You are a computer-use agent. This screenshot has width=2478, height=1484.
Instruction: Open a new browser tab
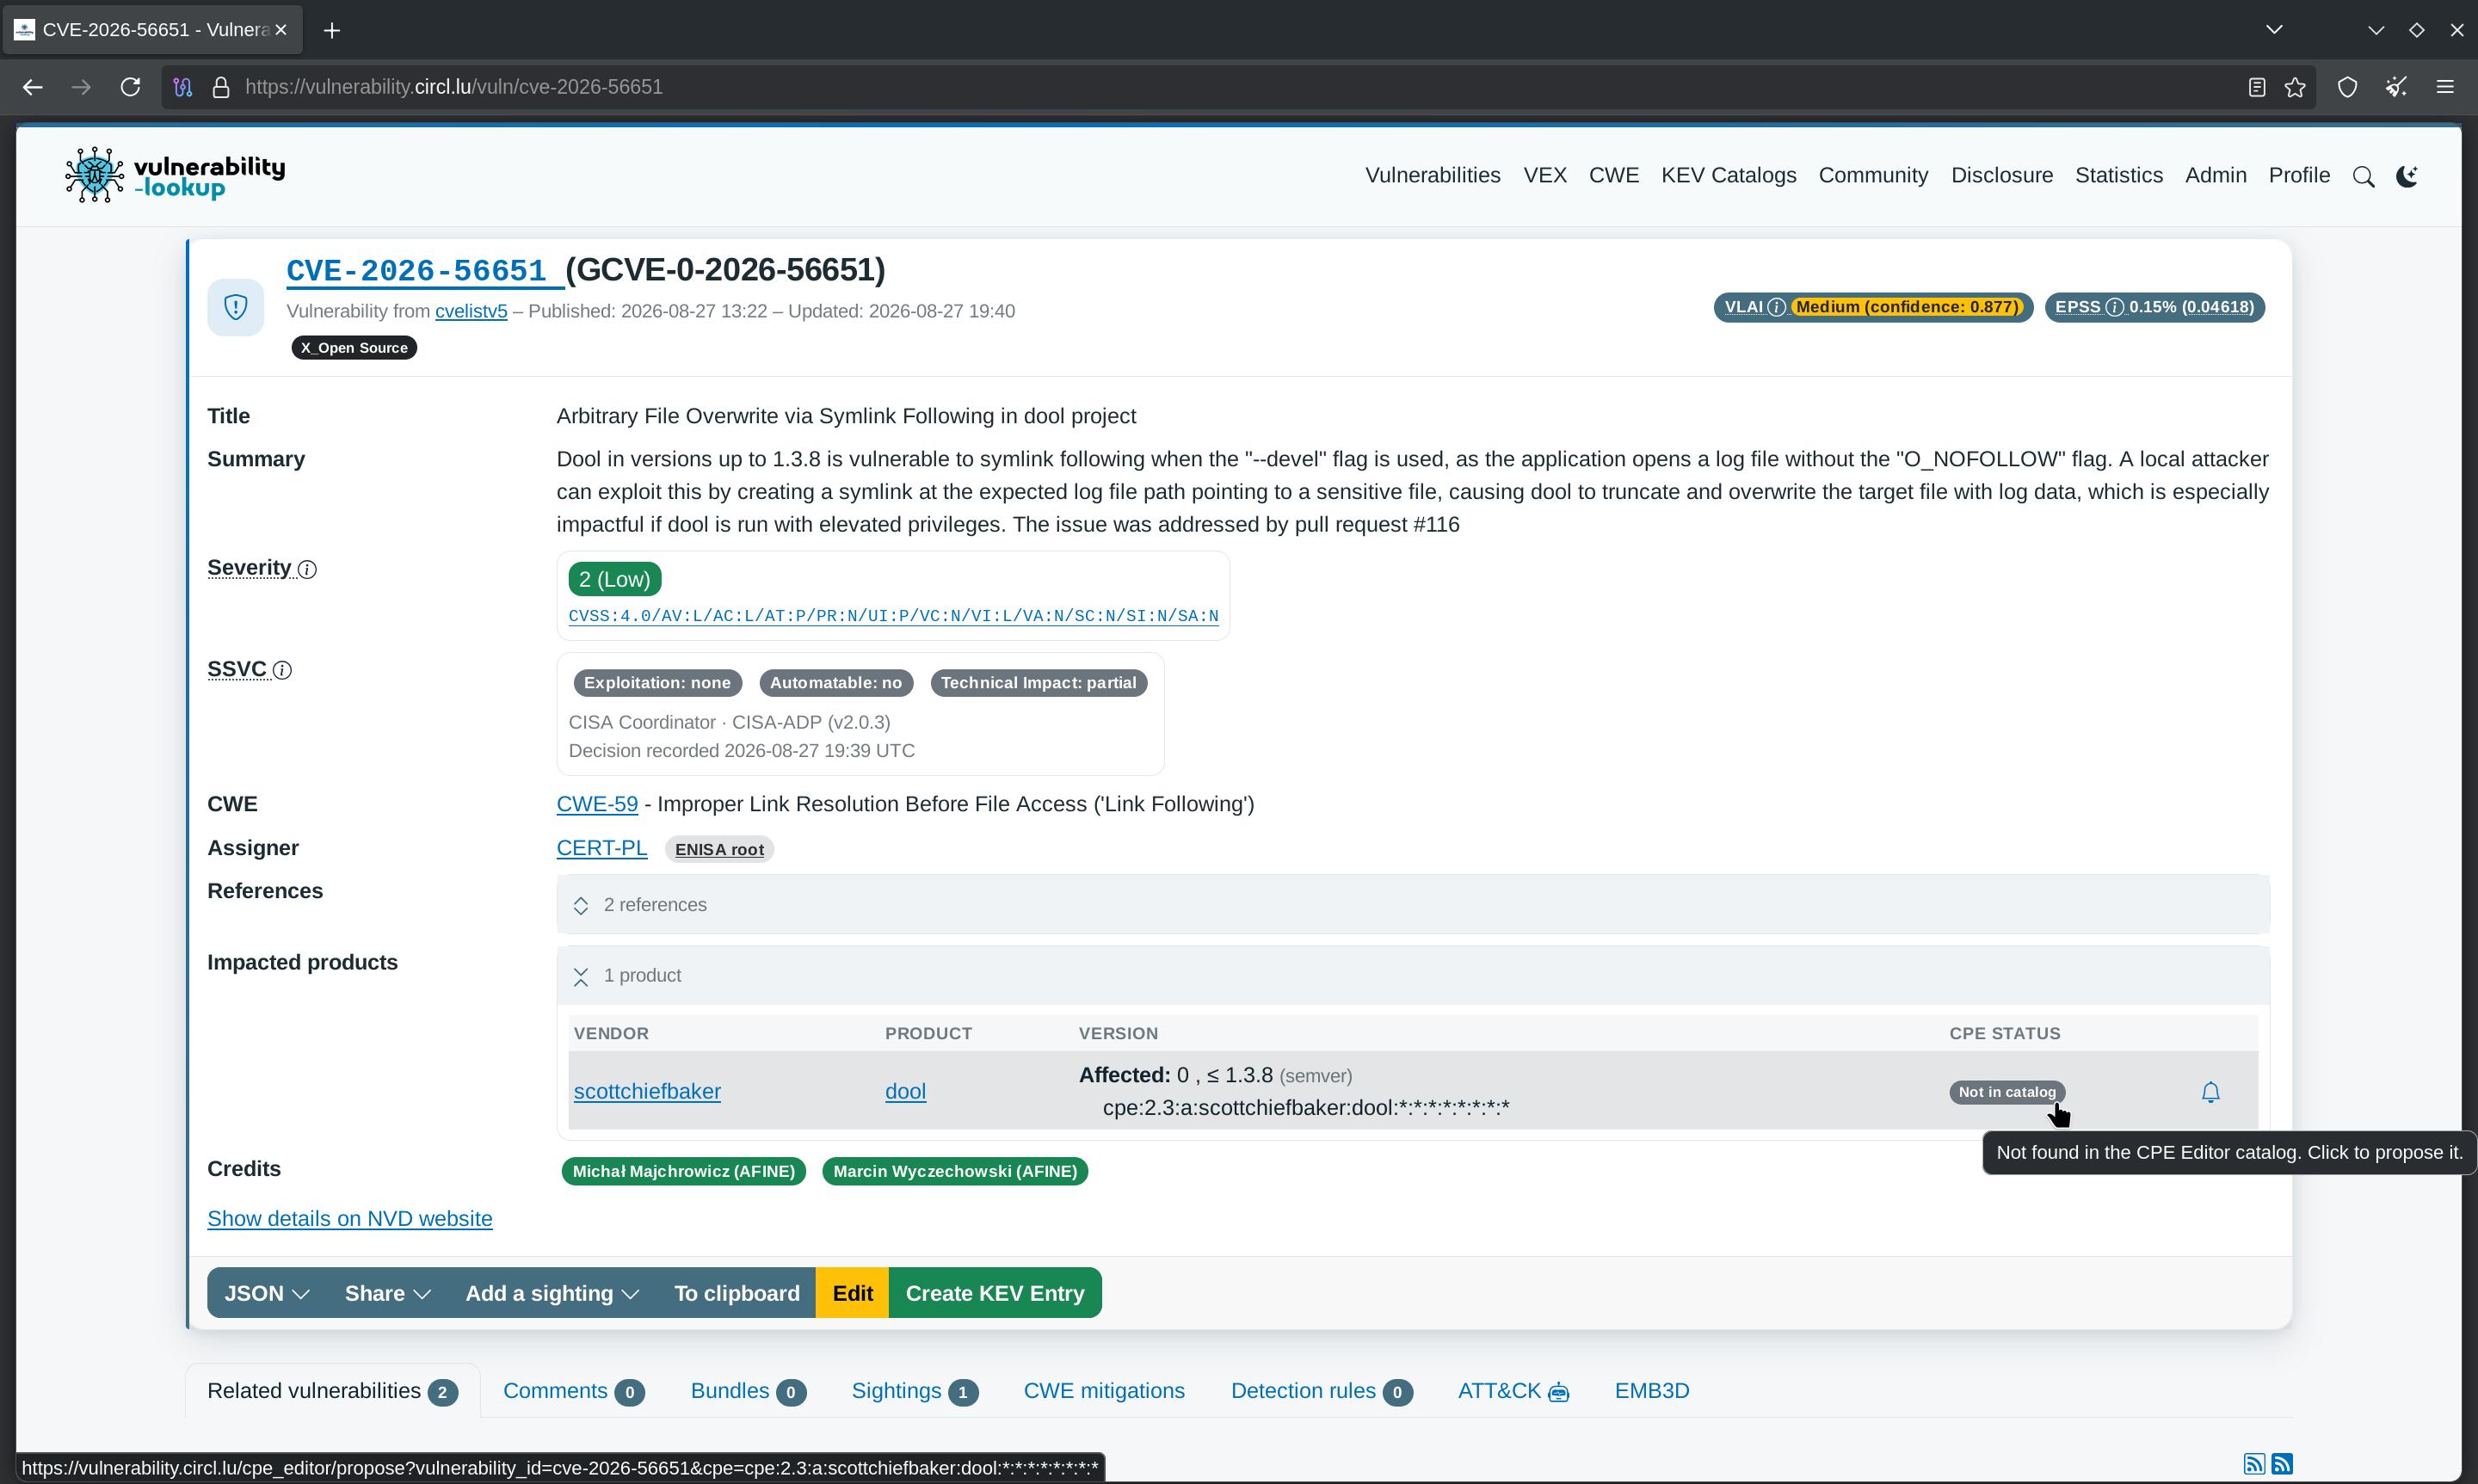tap(332, 30)
